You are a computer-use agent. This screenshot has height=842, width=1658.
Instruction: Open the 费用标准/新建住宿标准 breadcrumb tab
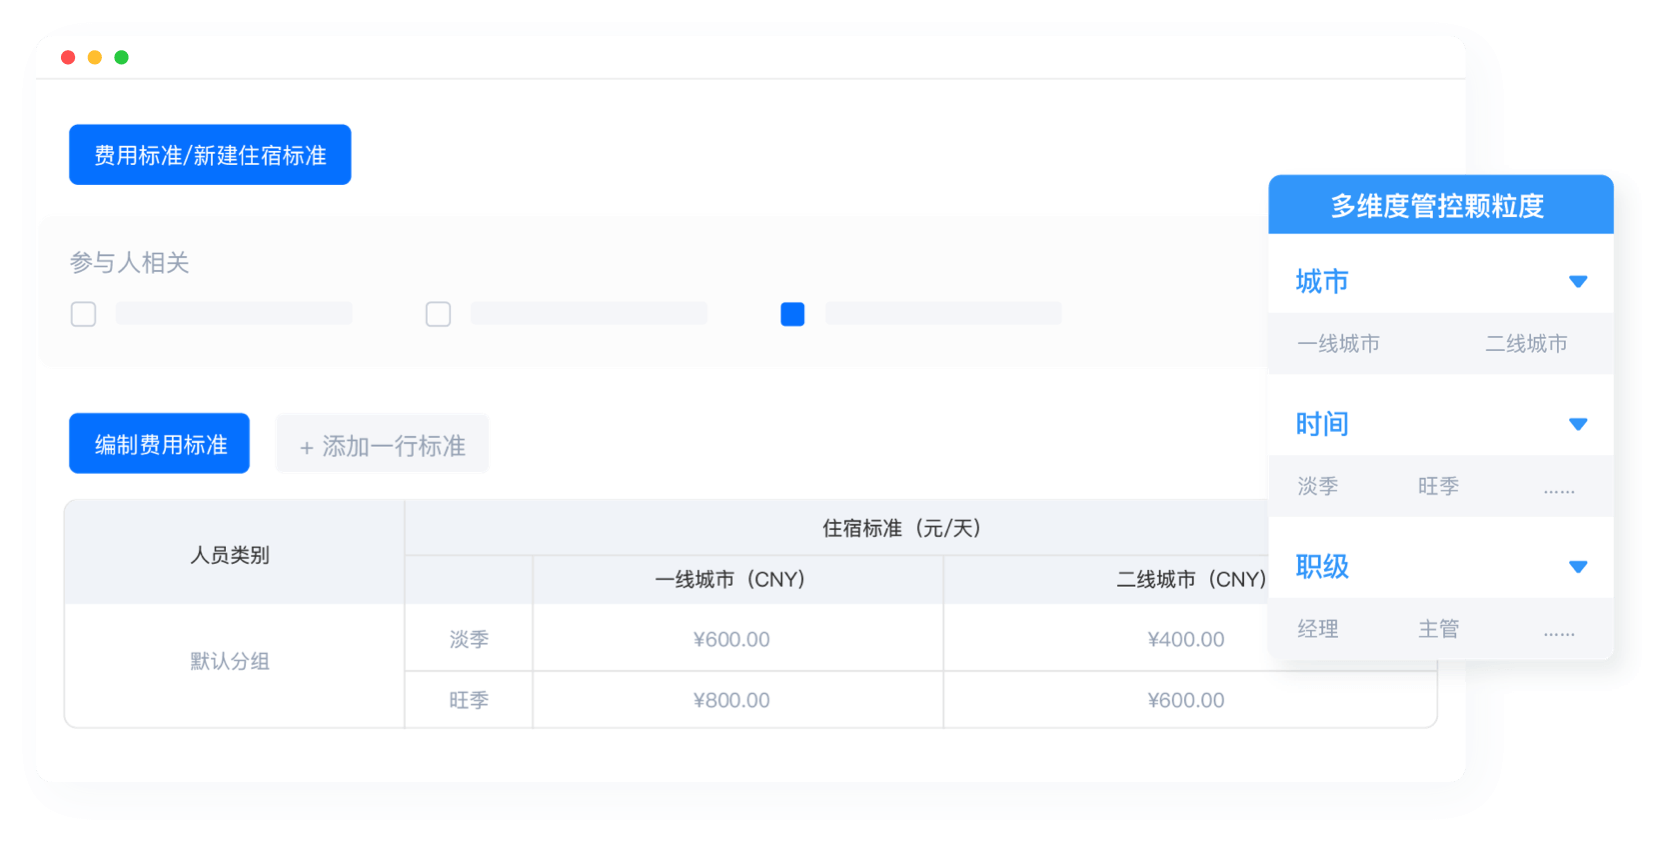coord(210,155)
